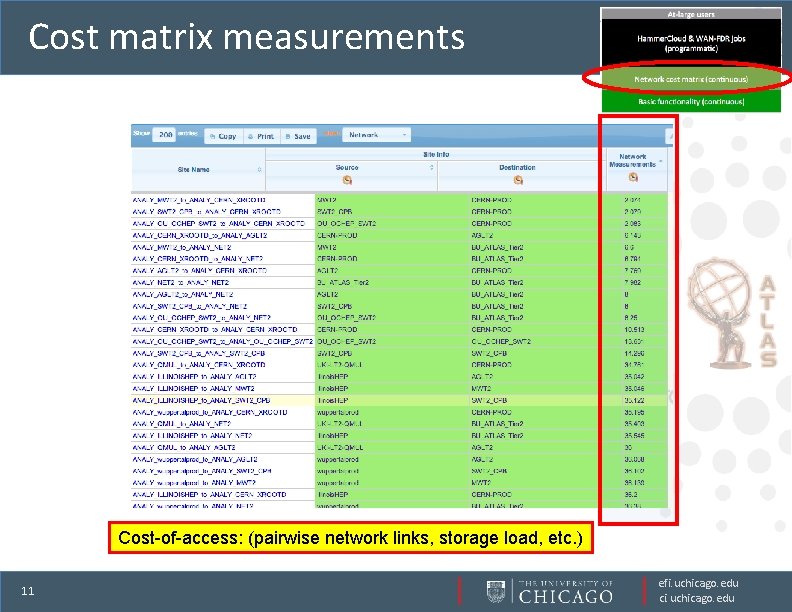Click destination AGLT2 in CERN_XROOTD_to_ANALY_AGLT2 row
792x612 pixels.
click(x=482, y=235)
